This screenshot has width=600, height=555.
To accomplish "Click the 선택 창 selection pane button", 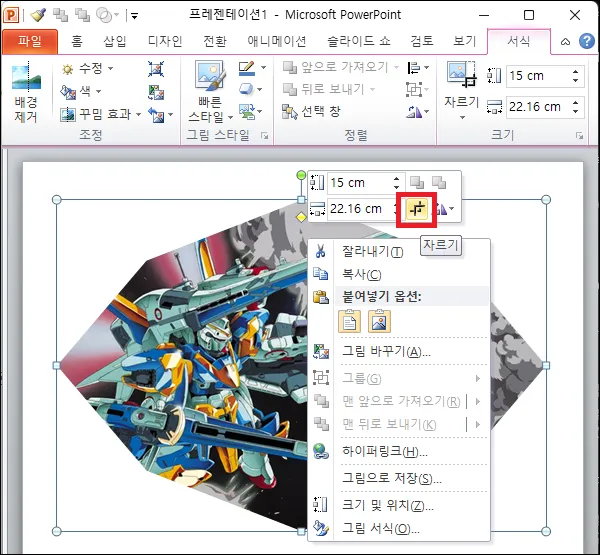I will [311, 112].
